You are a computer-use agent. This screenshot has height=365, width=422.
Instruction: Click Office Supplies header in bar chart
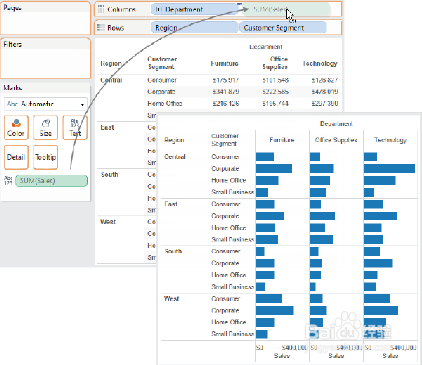click(336, 140)
